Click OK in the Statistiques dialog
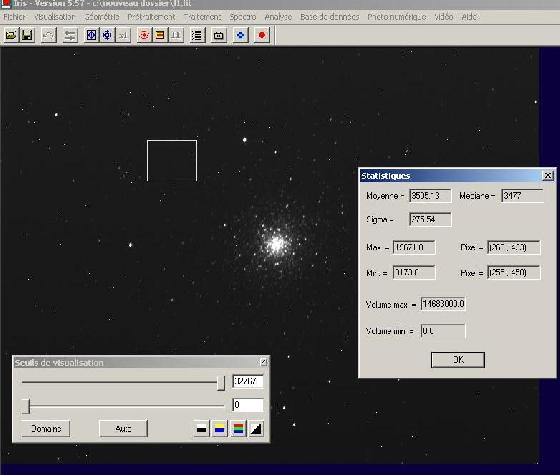 (458, 360)
